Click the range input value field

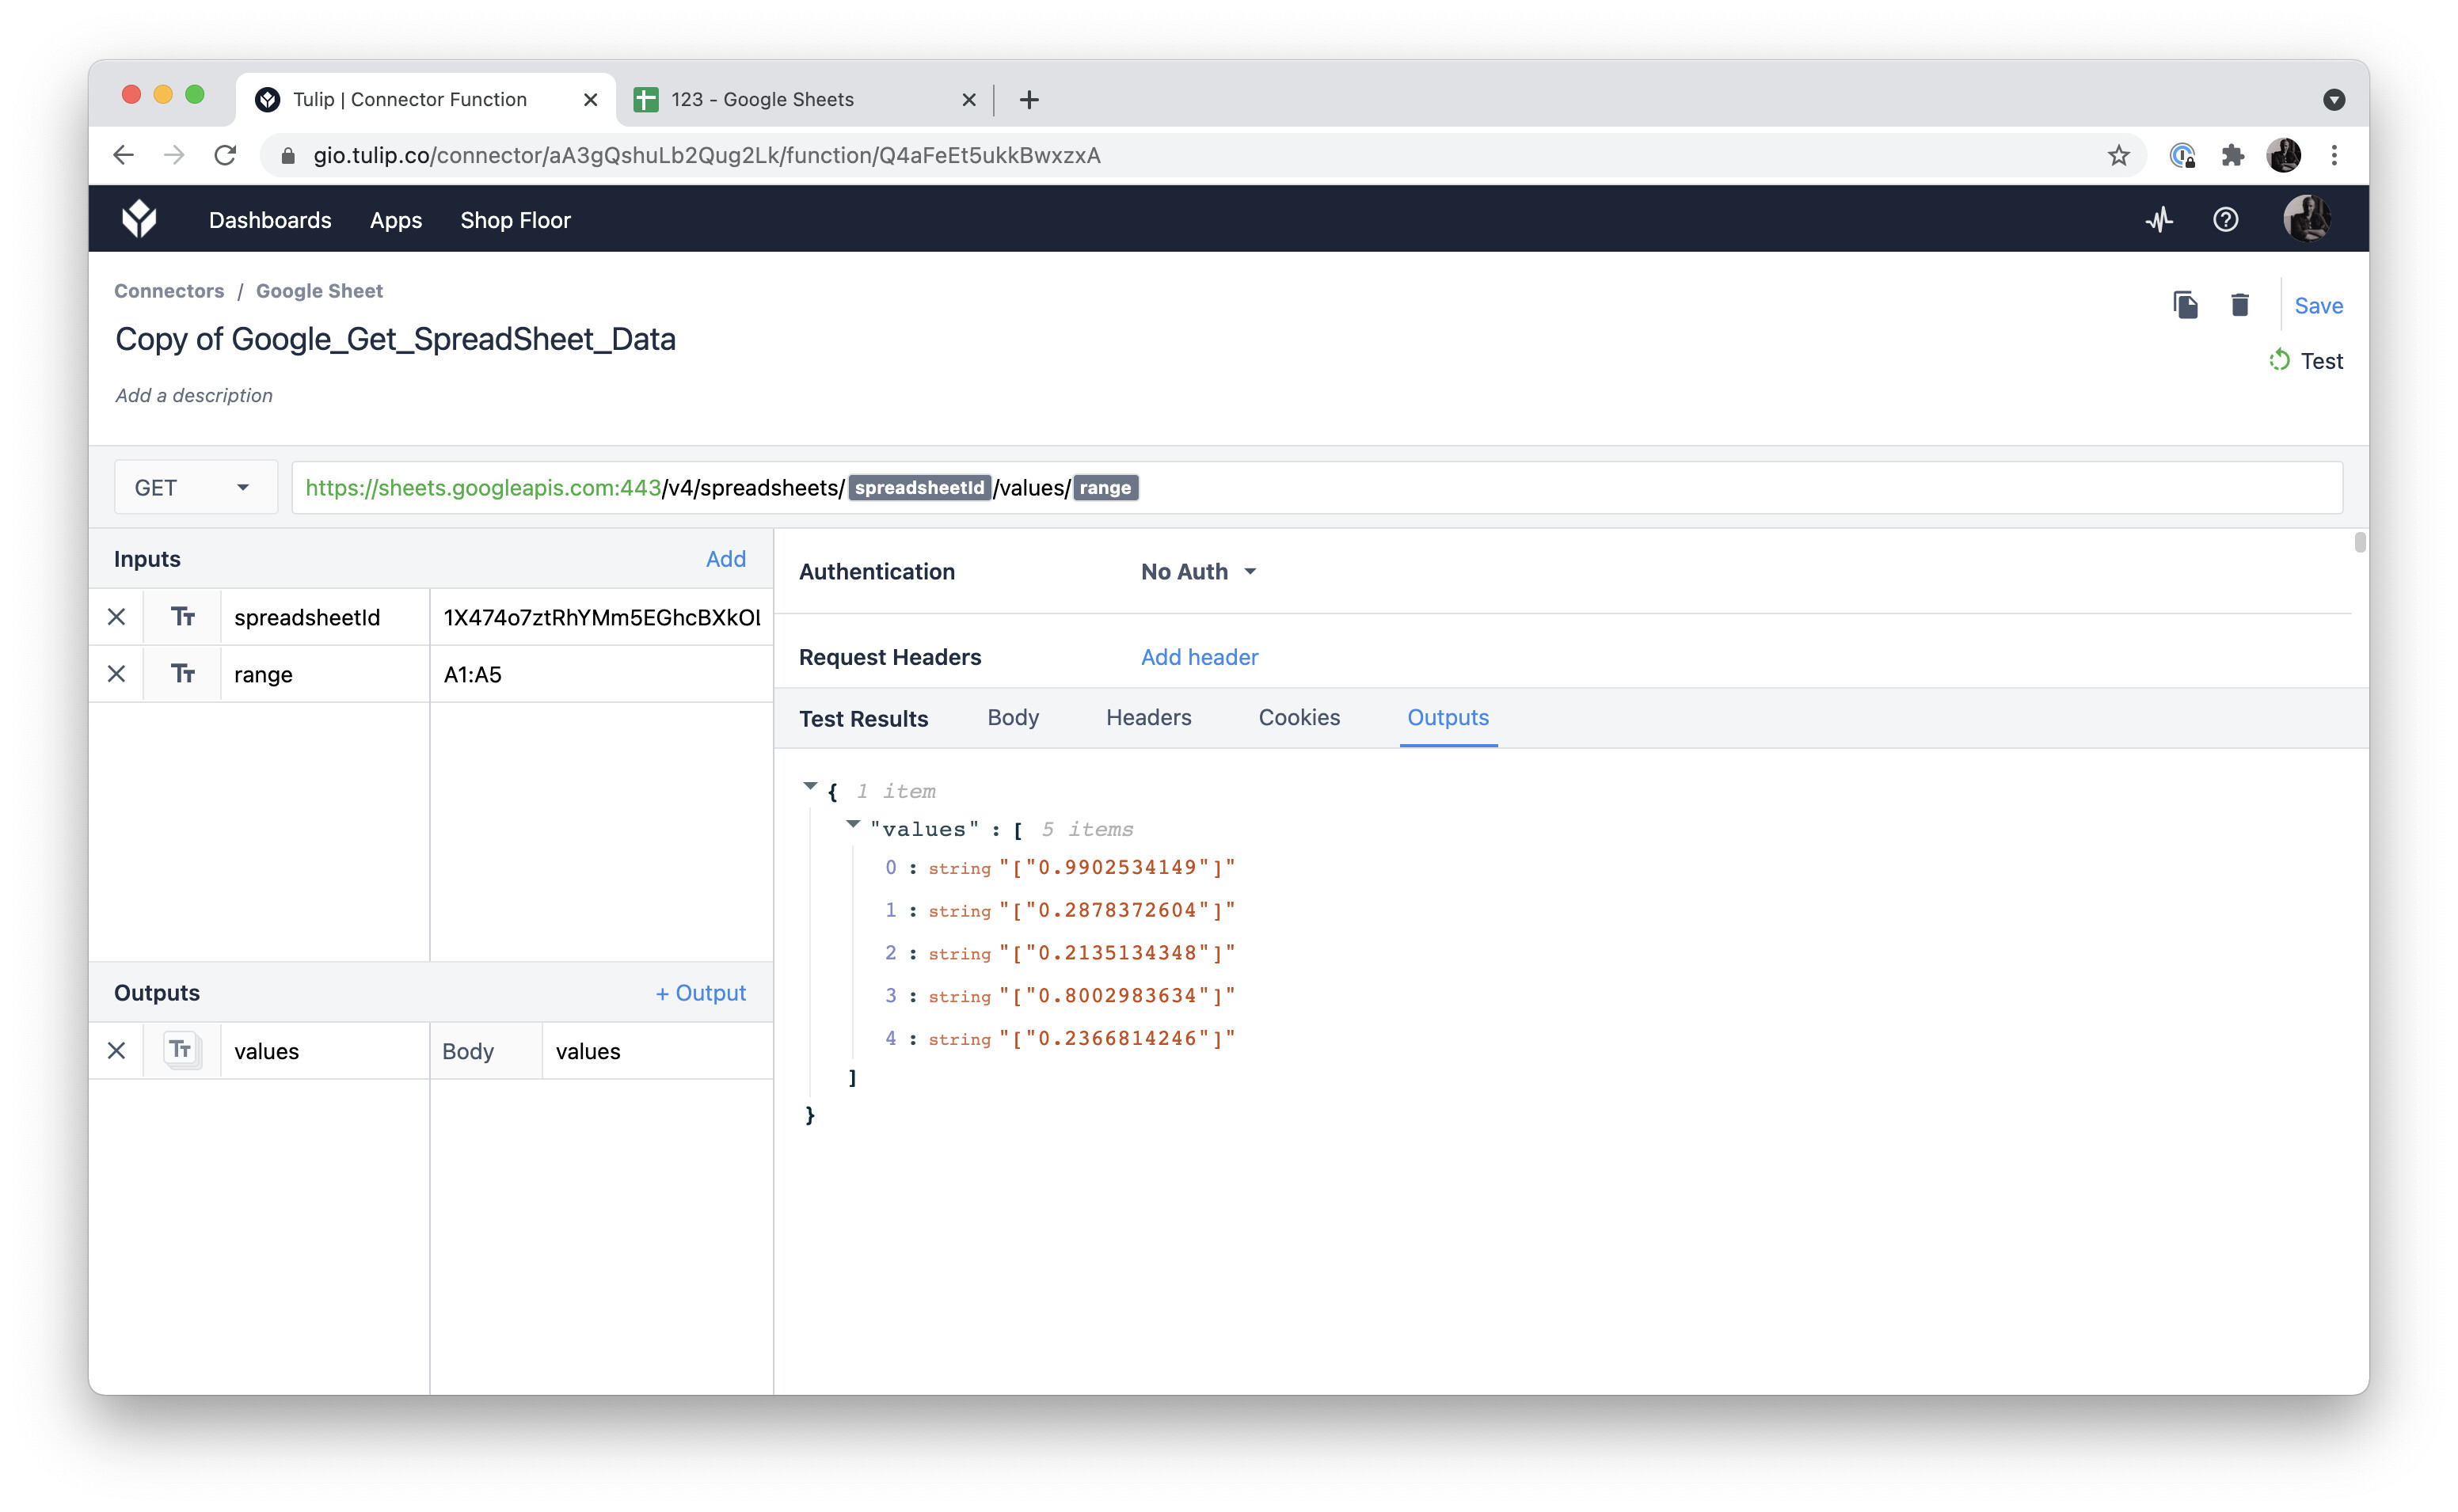[600, 674]
